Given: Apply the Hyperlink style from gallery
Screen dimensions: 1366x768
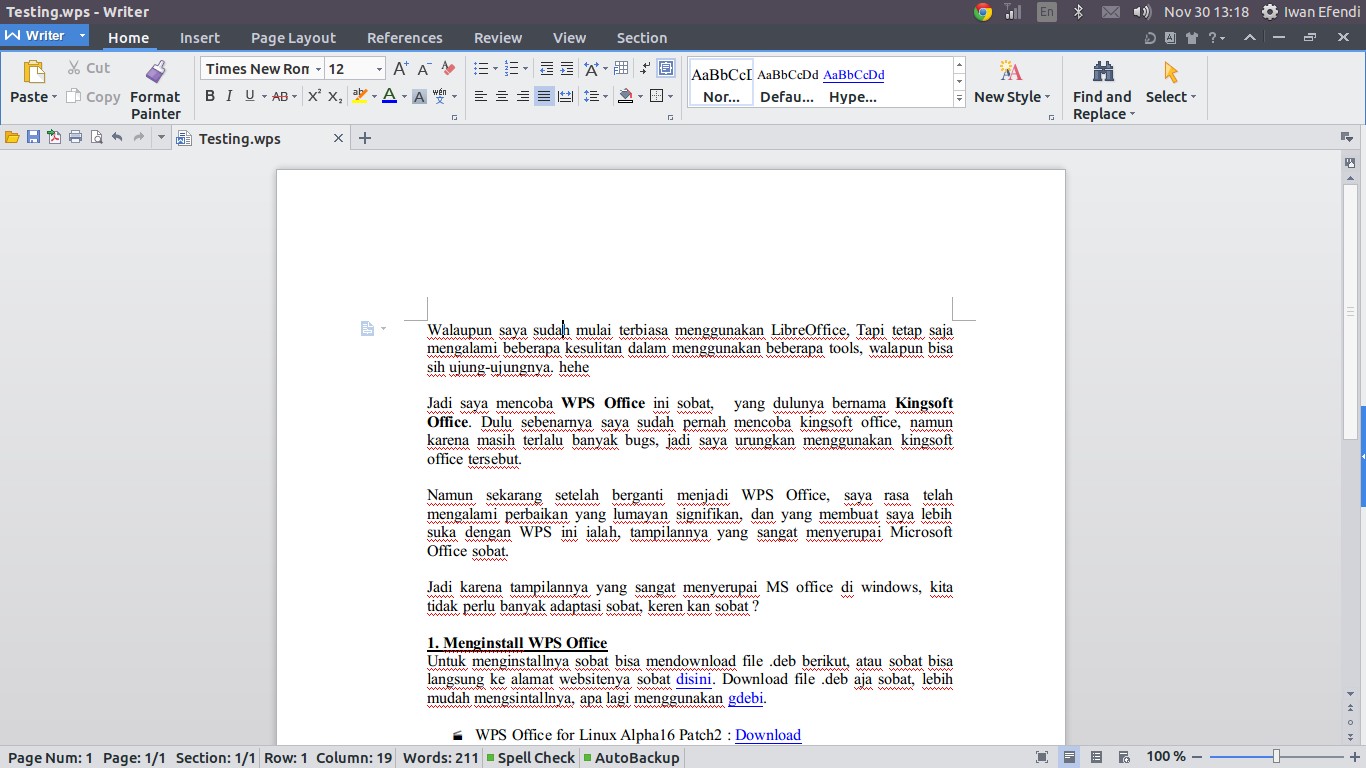Looking at the screenshot, I should click(854, 83).
